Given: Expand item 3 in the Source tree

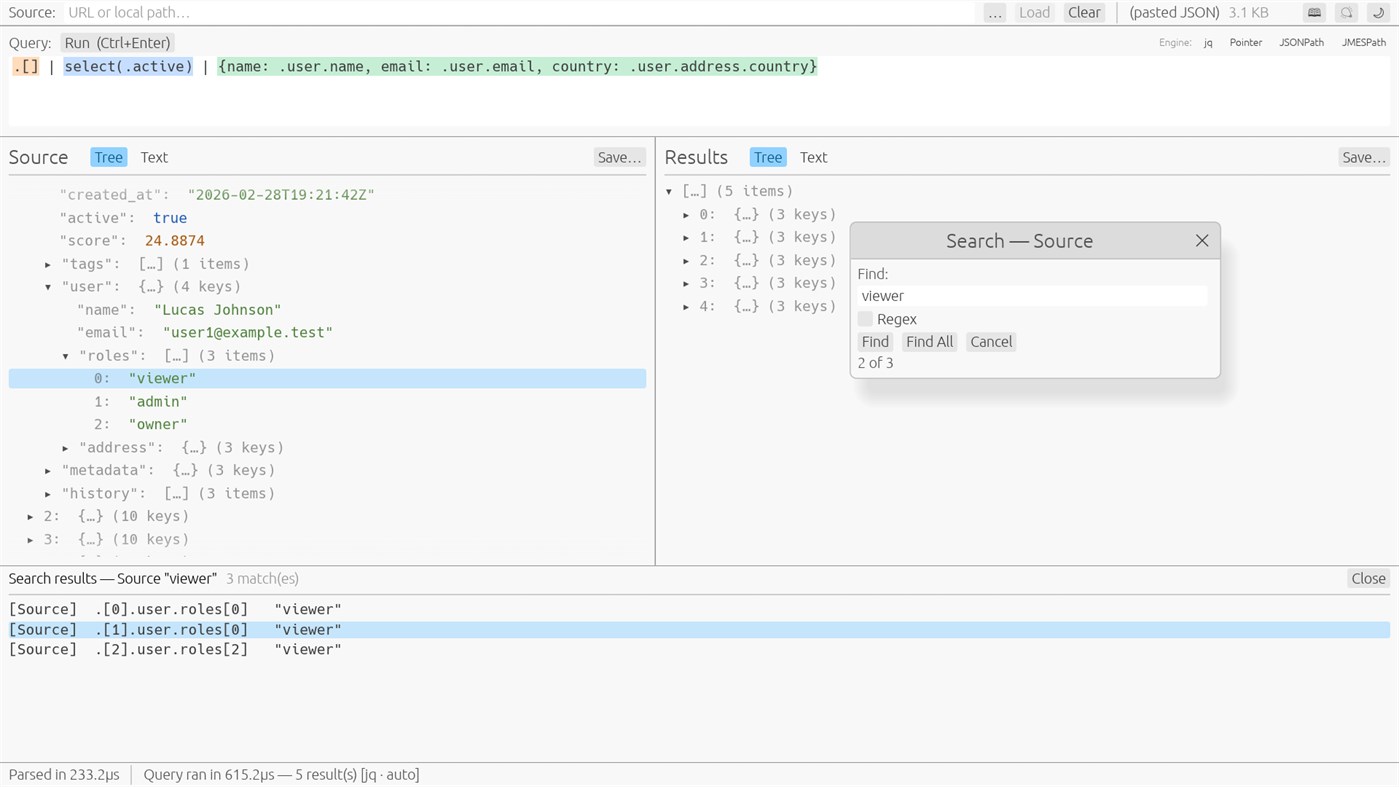Looking at the screenshot, I should tap(30, 540).
